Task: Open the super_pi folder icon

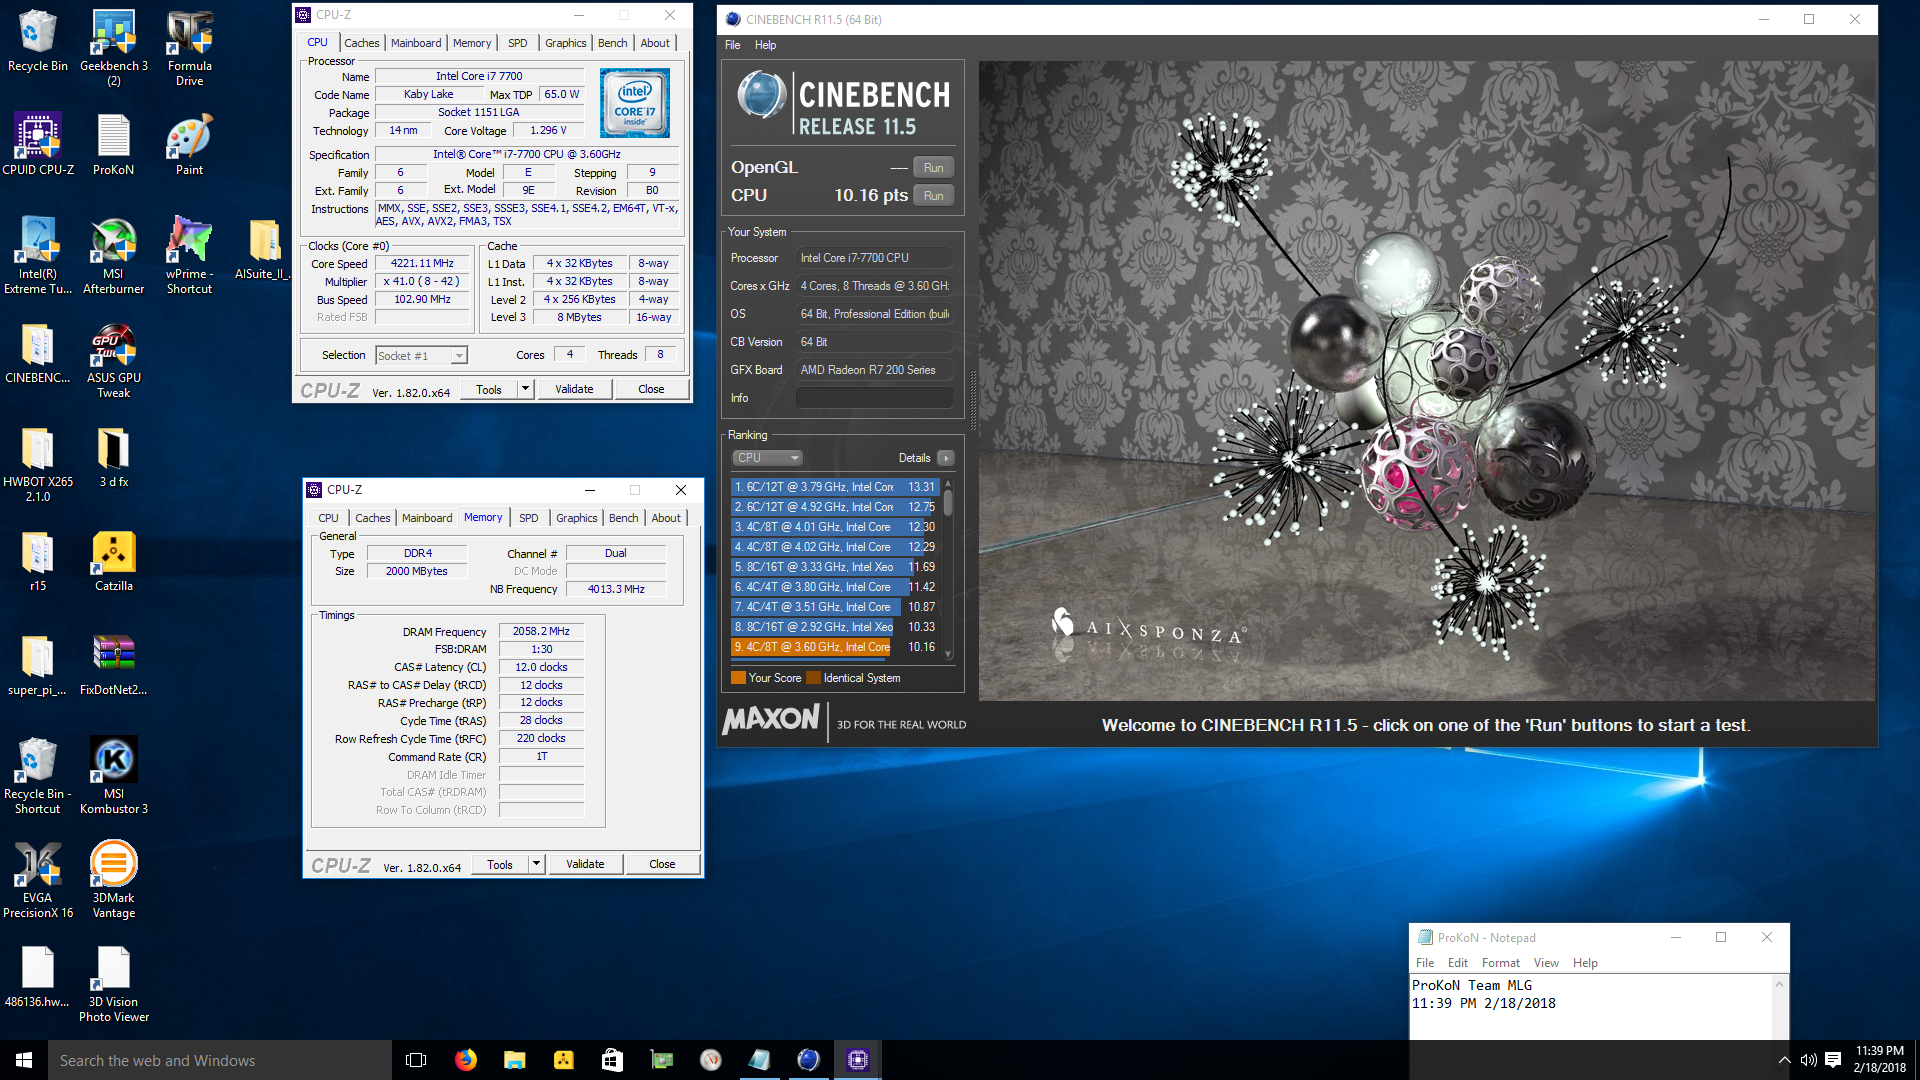Action: click(x=38, y=665)
